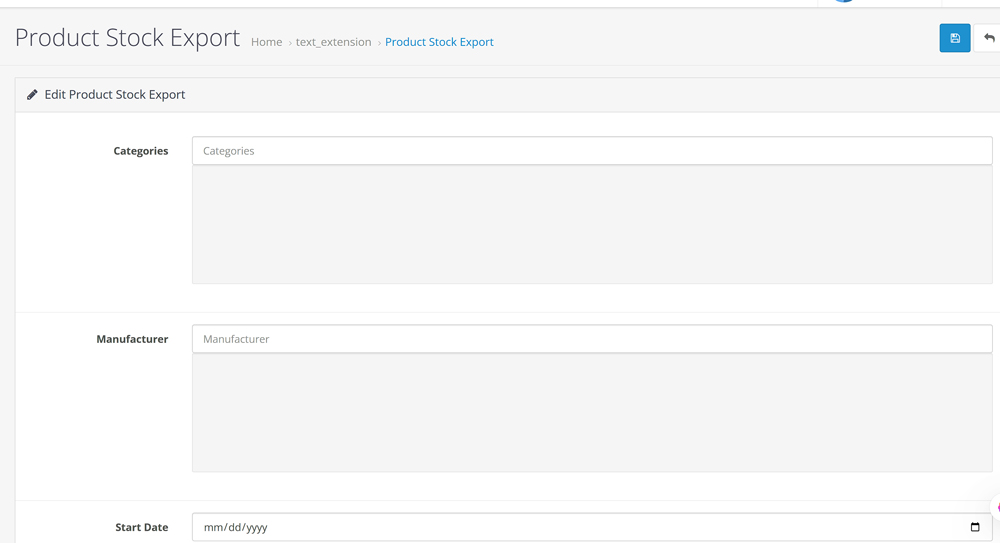1000x543 pixels.
Task: Click the pencil icon beside Edit Product Stock Export
Action: coord(32,95)
